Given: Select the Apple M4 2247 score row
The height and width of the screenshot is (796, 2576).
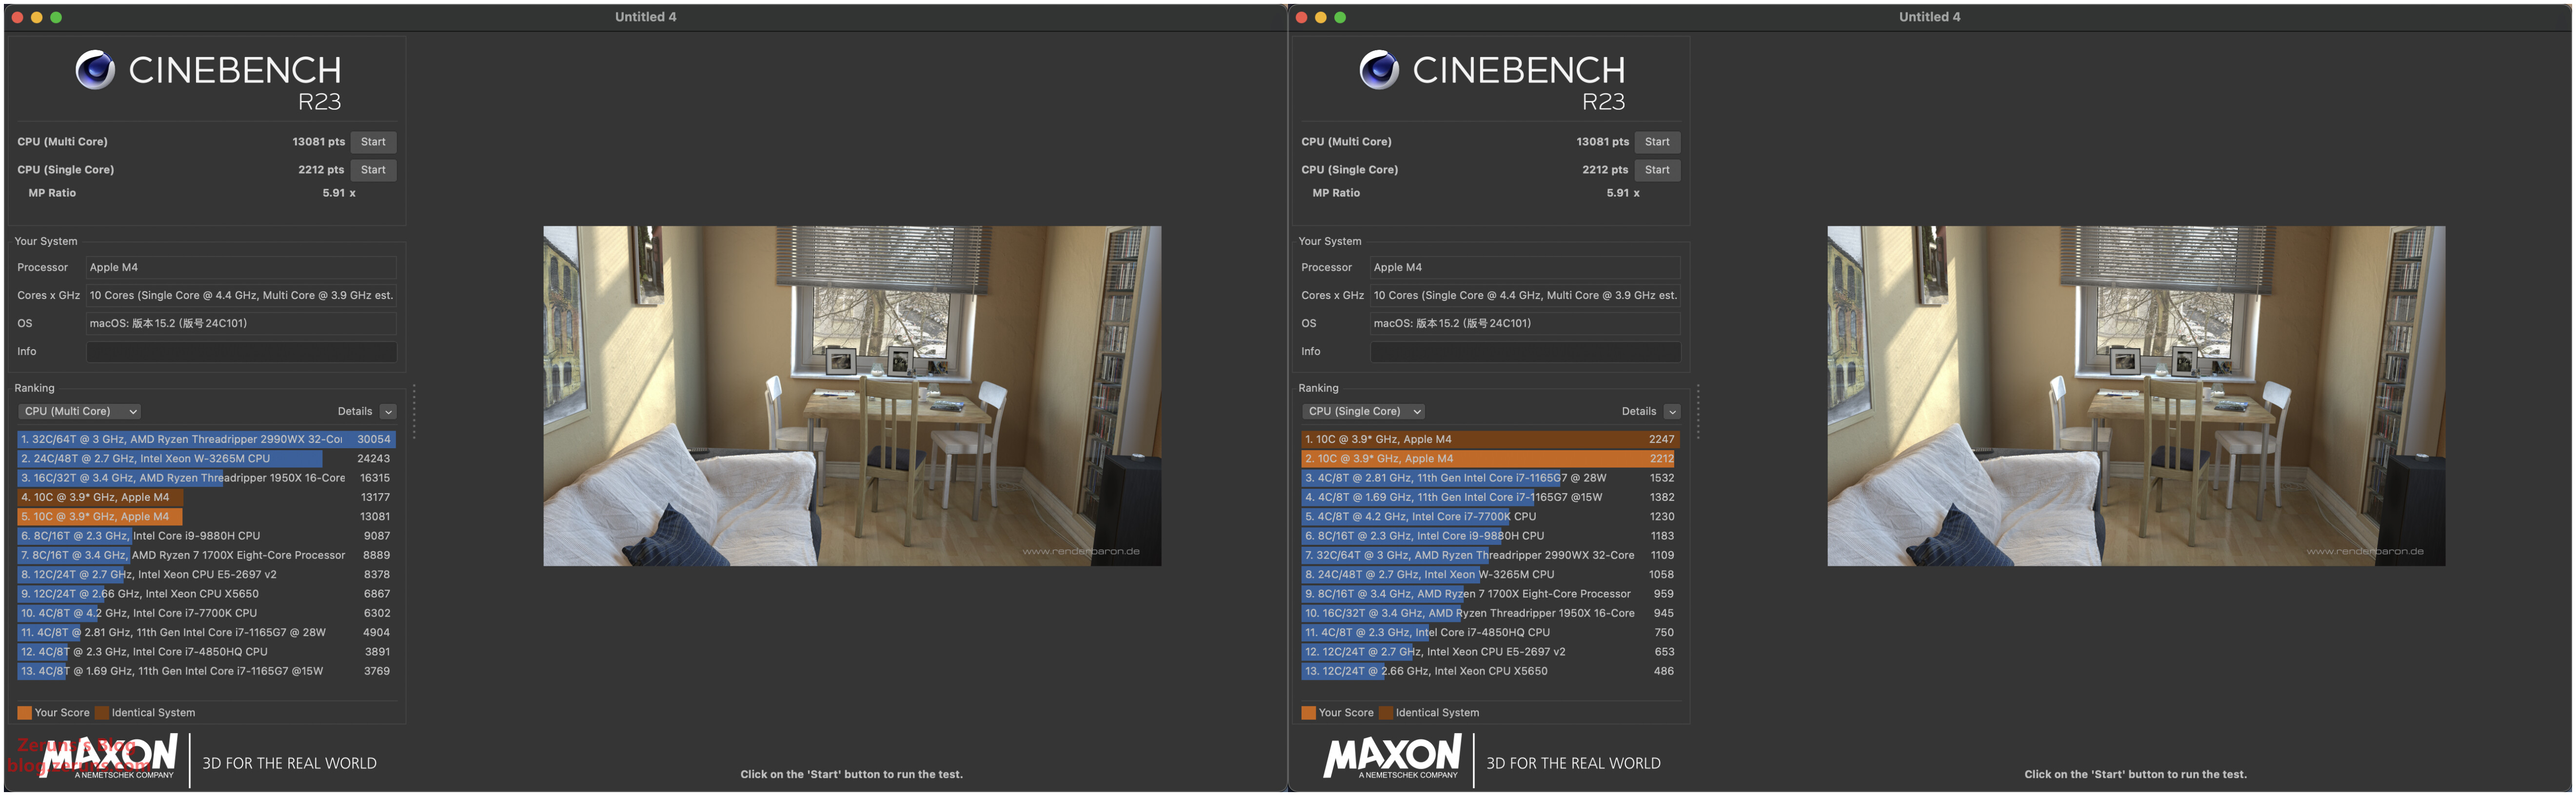Looking at the screenshot, I should click(x=1489, y=439).
